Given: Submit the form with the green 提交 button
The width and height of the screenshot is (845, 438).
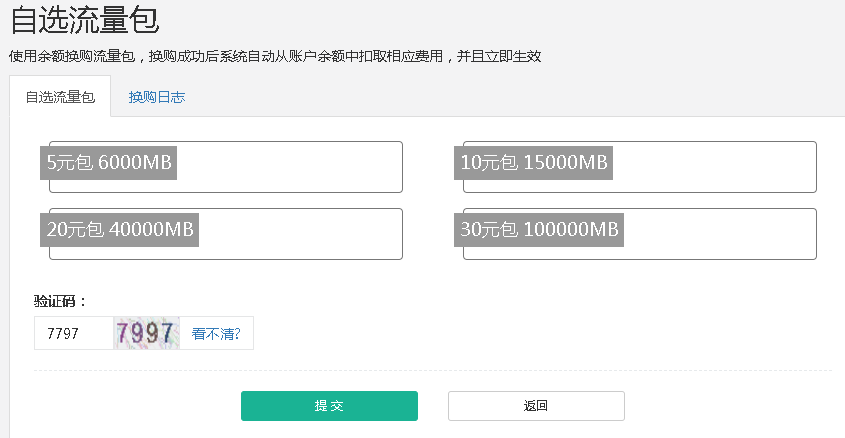Looking at the screenshot, I should tap(329, 406).
